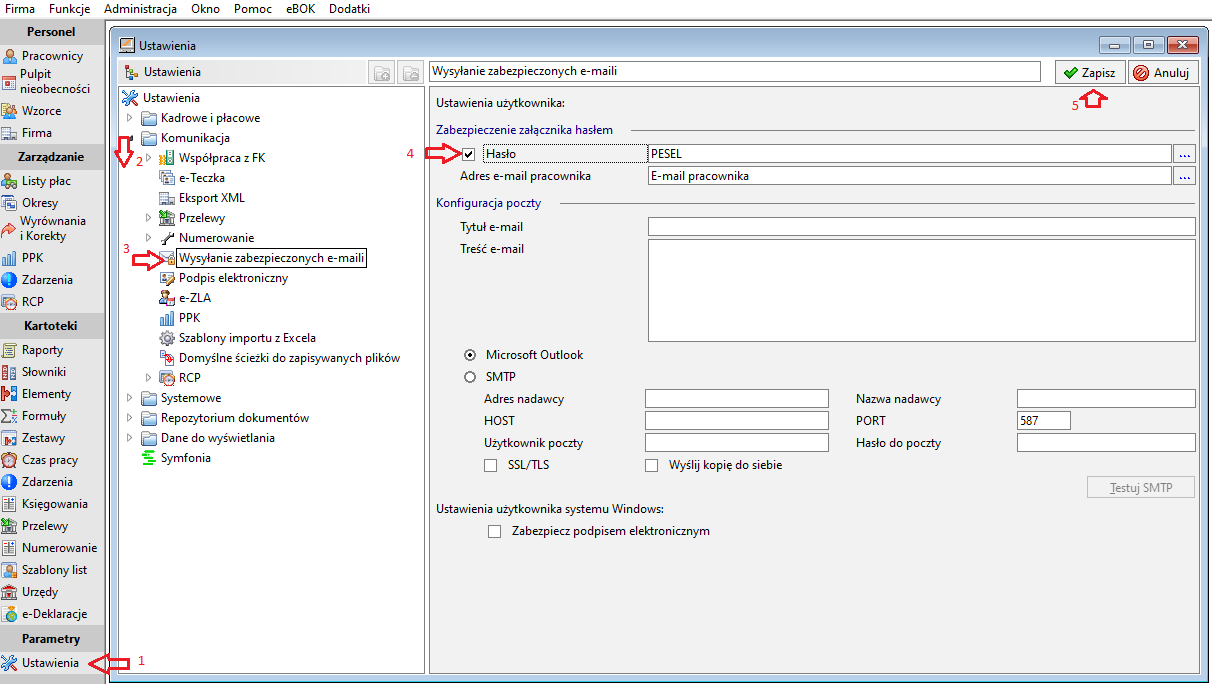Expand the Numerowanie tree node
1212x684 pixels.
148,238
